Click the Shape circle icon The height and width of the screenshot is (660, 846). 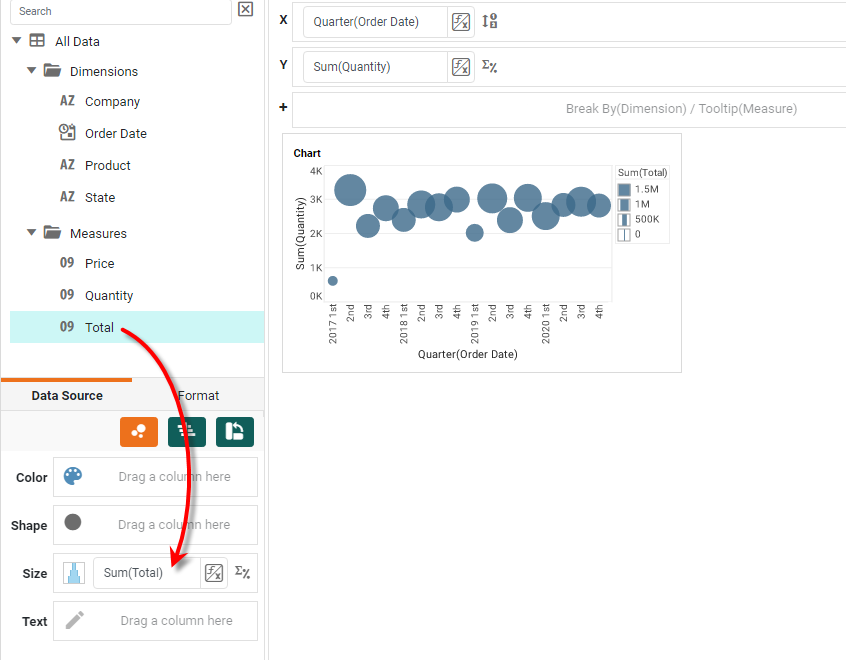pos(73,522)
